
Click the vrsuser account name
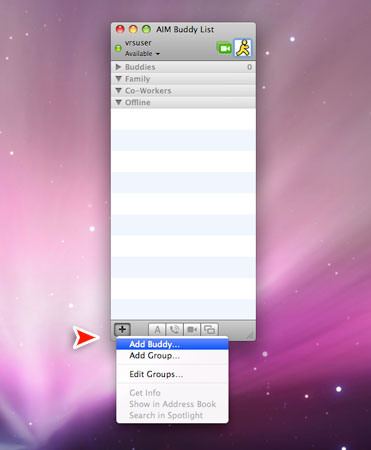click(x=138, y=43)
